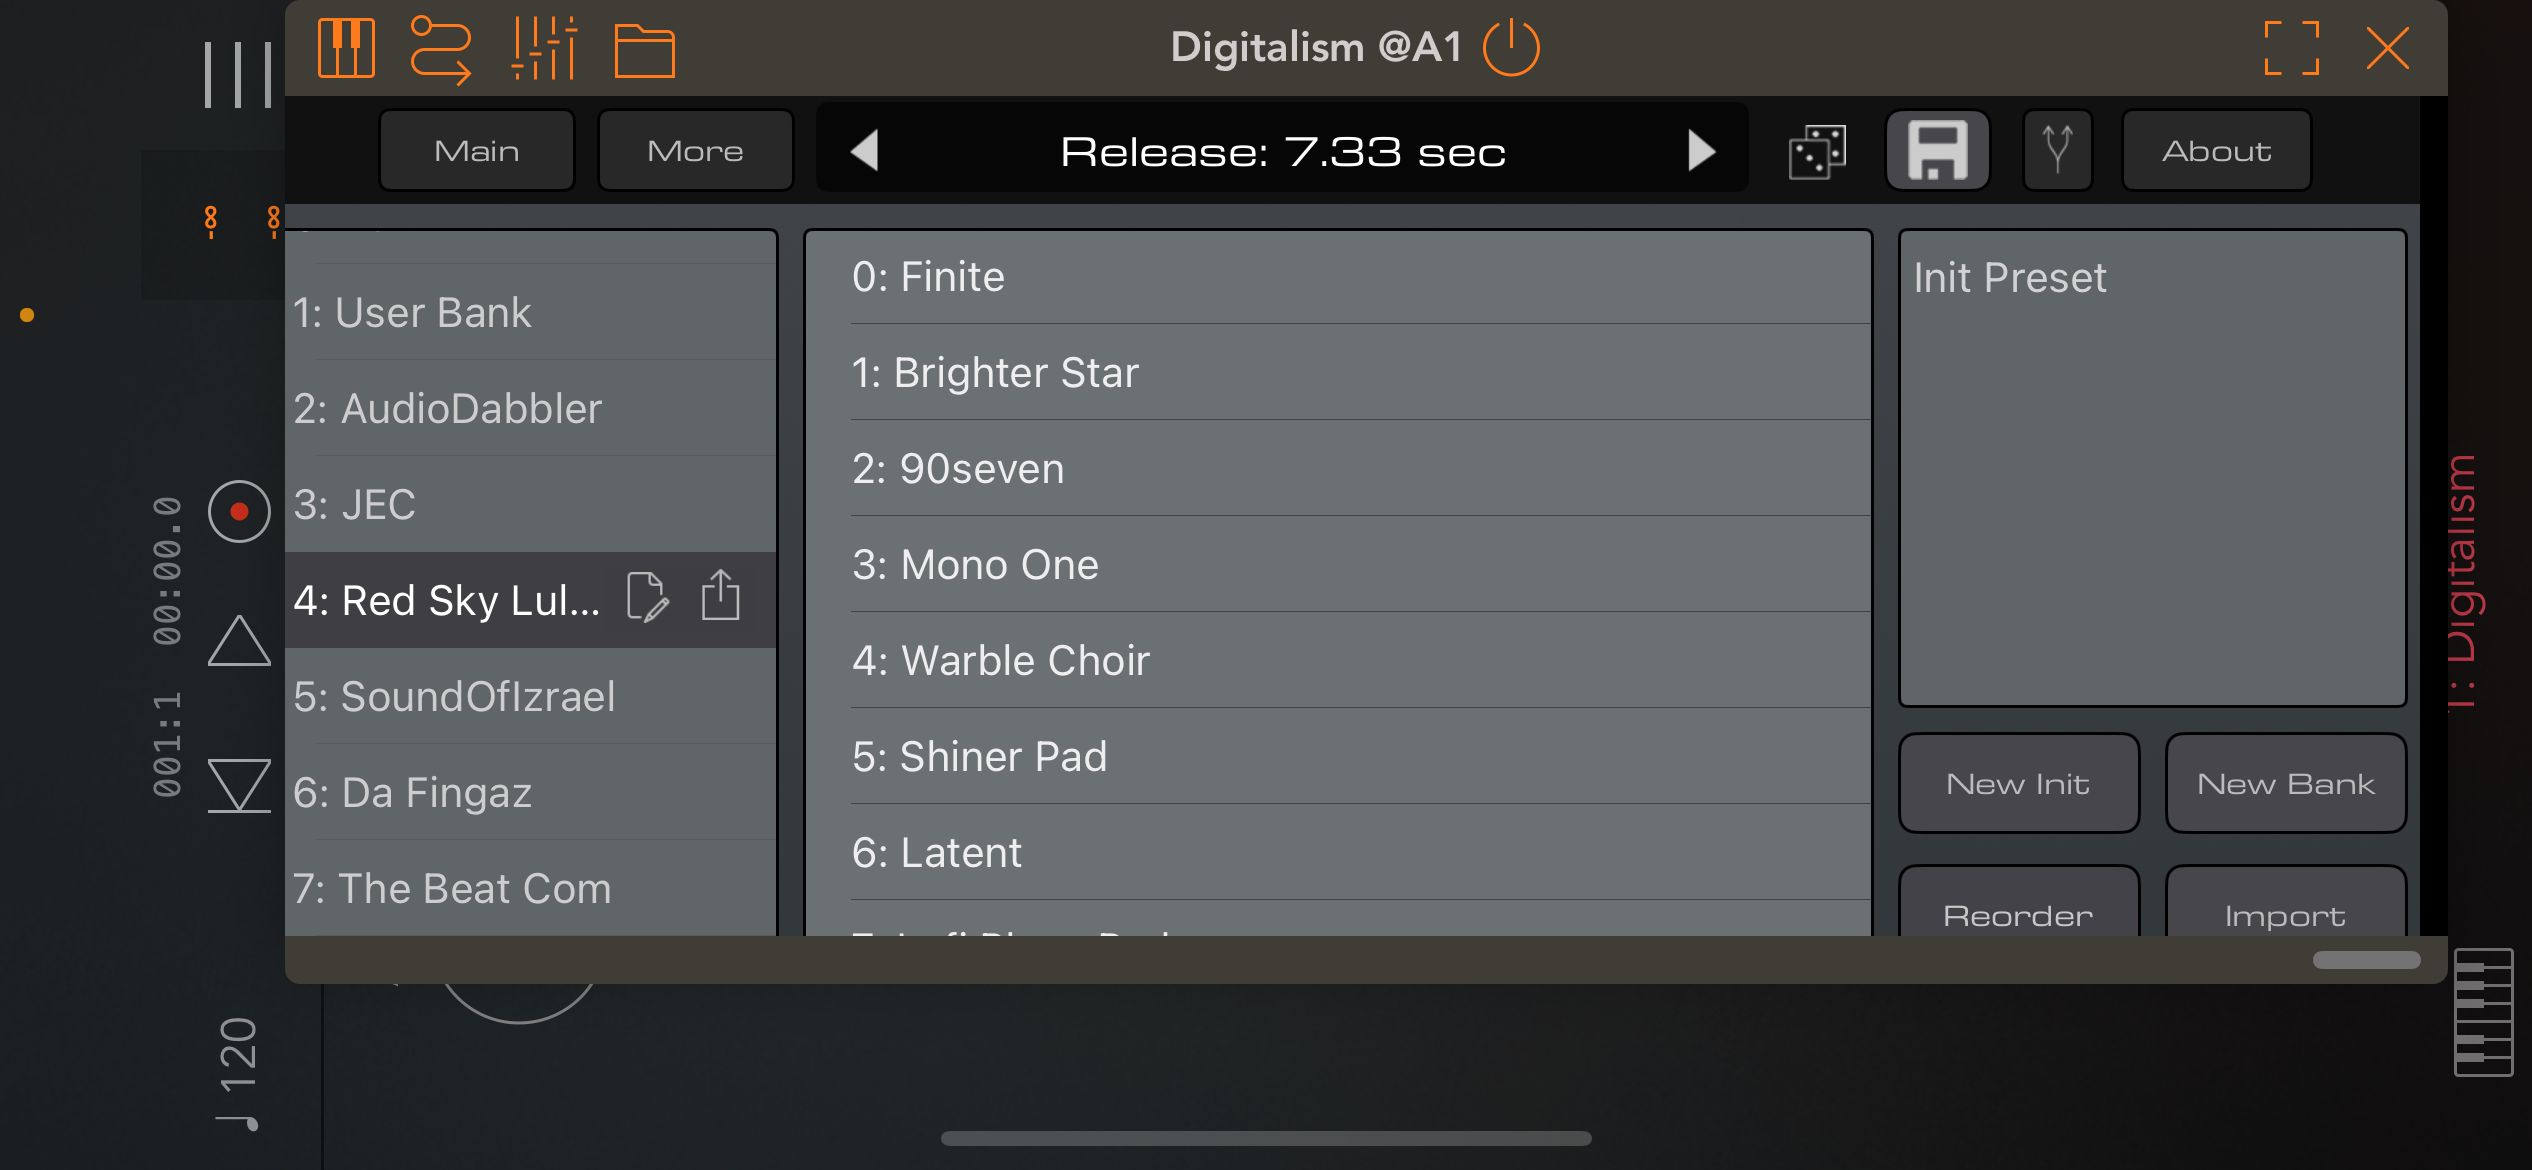Randomize the preset with the dice icon
This screenshot has width=2532, height=1170.
[x=1817, y=152]
